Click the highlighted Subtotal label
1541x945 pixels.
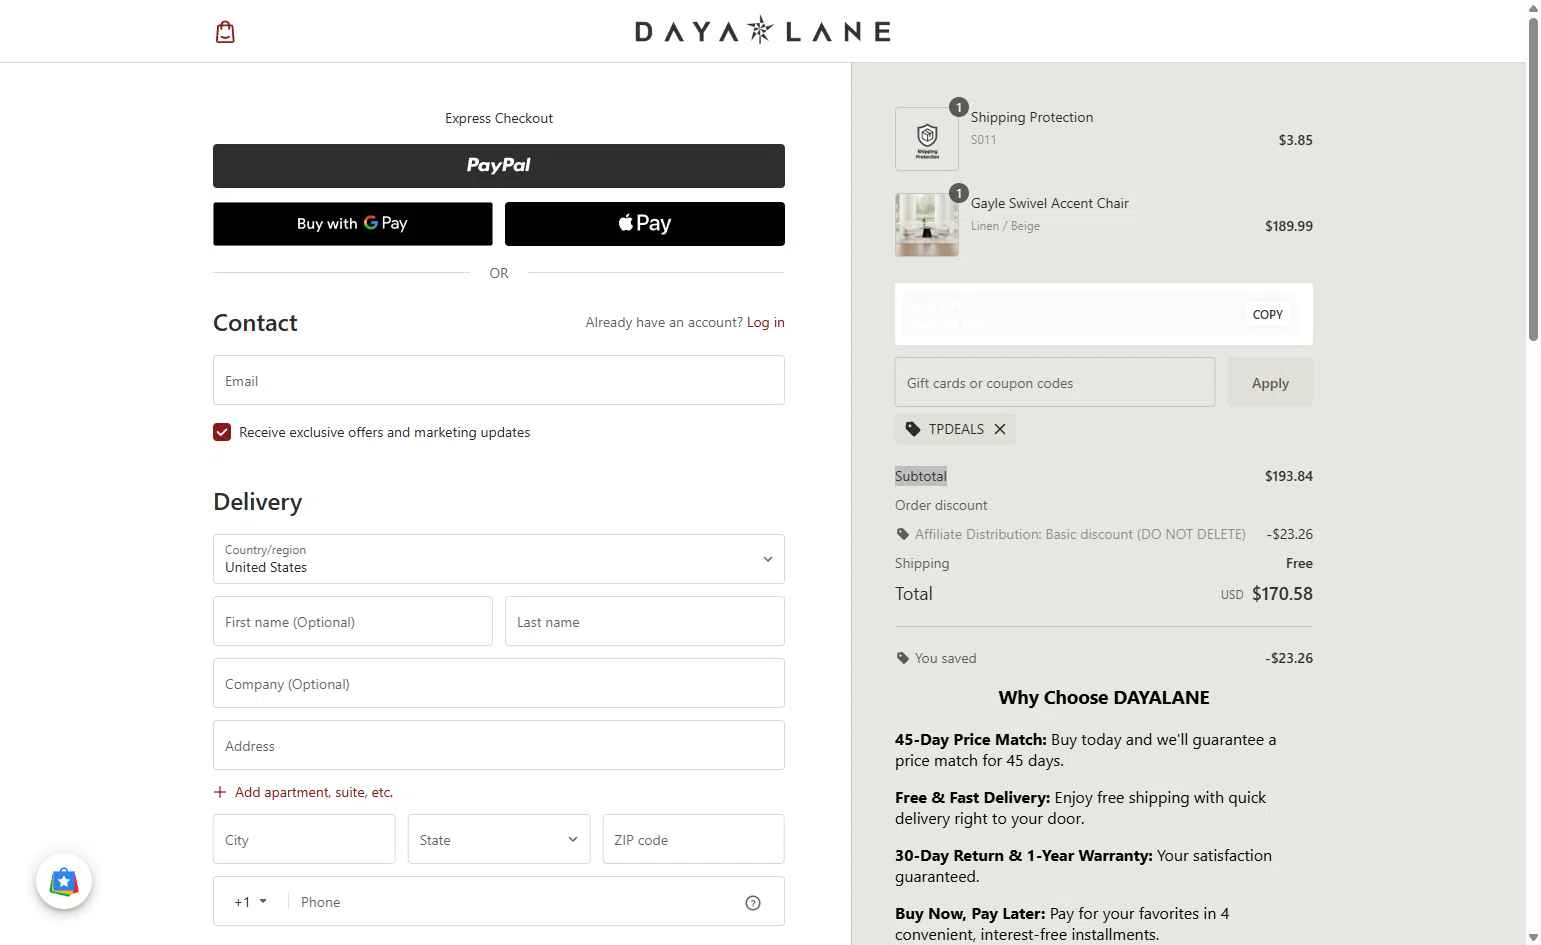point(921,476)
